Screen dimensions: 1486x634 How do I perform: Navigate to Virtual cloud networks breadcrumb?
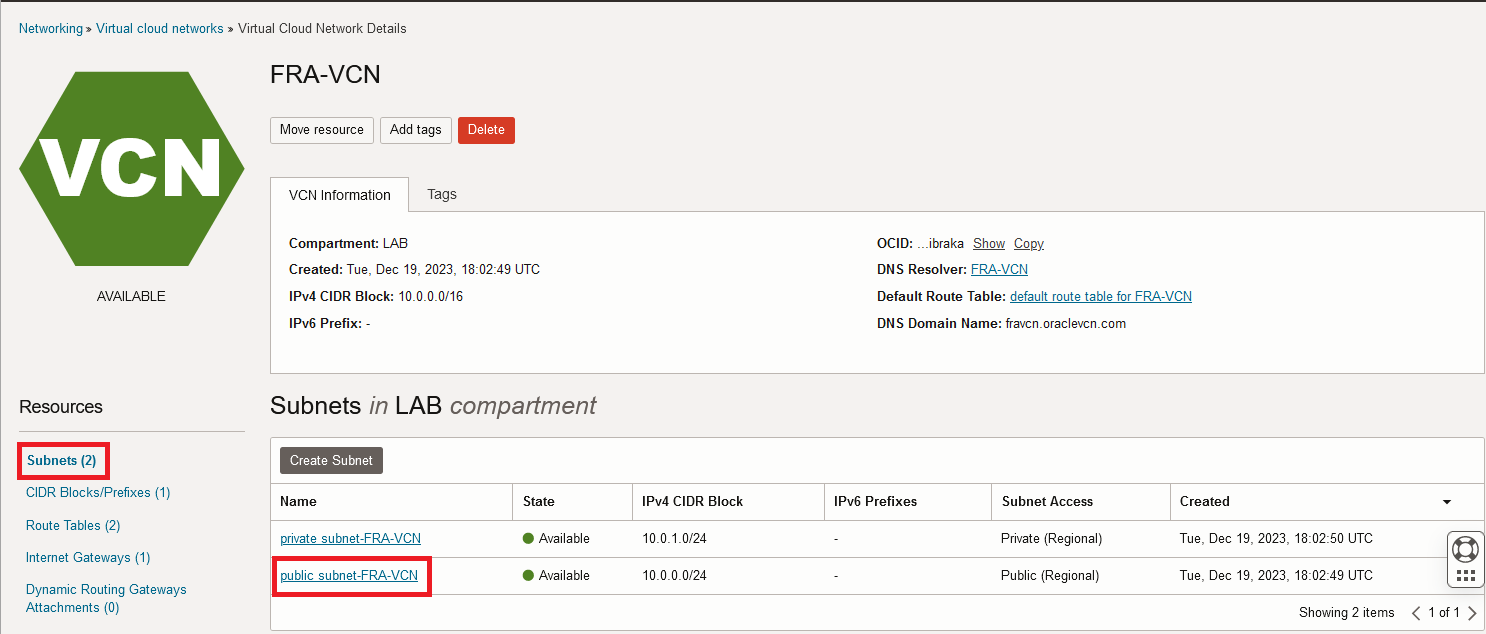click(x=160, y=29)
